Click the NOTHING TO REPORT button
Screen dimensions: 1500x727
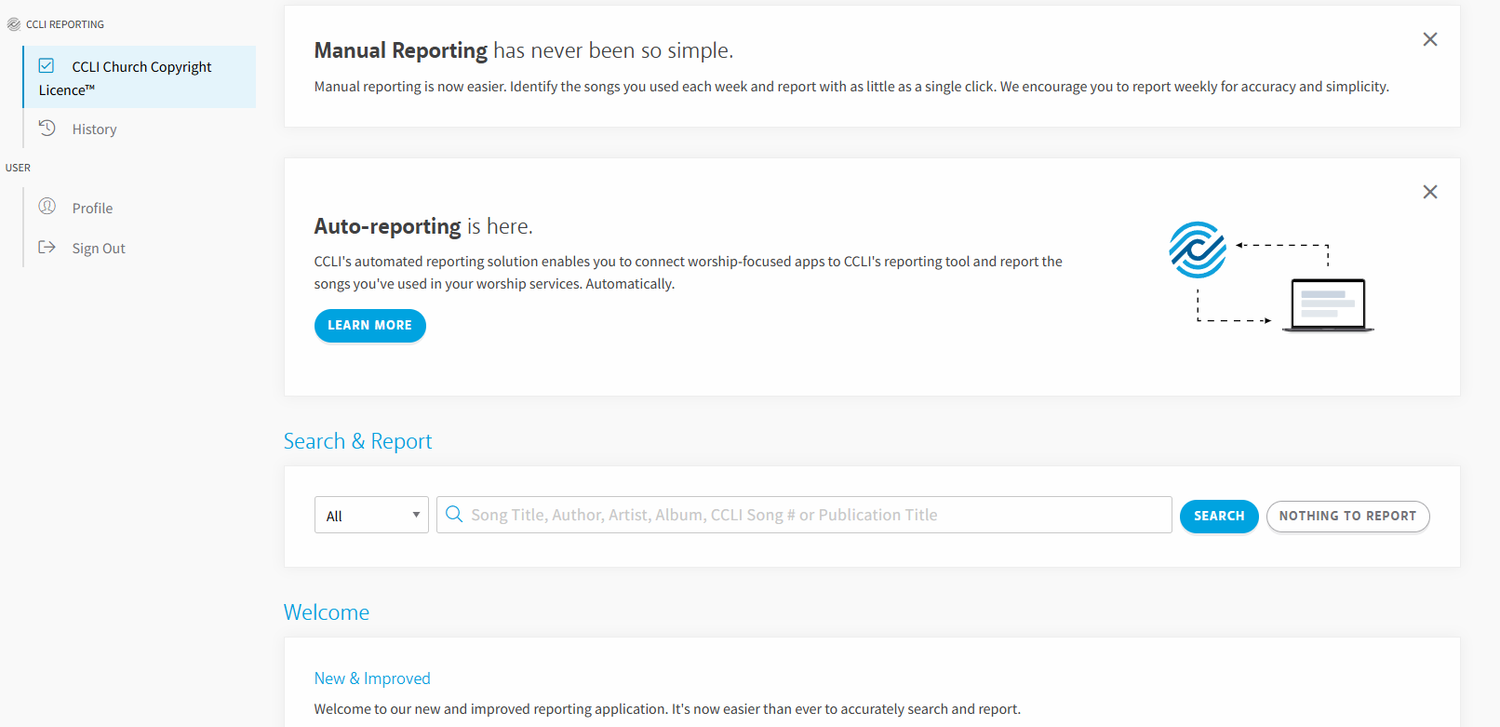coord(1347,516)
